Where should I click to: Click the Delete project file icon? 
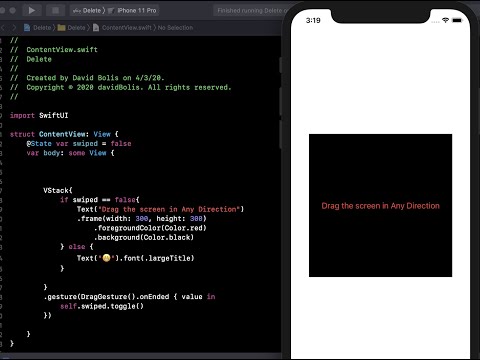tap(27, 28)
